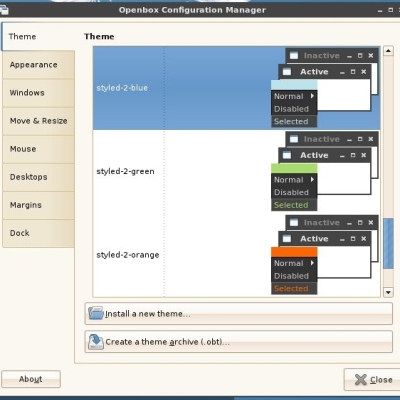This screenshot has width=400, height=400.
Task: Click the light blue swatch in styled-2-blue preview
Action: click(x=294, y=85)
